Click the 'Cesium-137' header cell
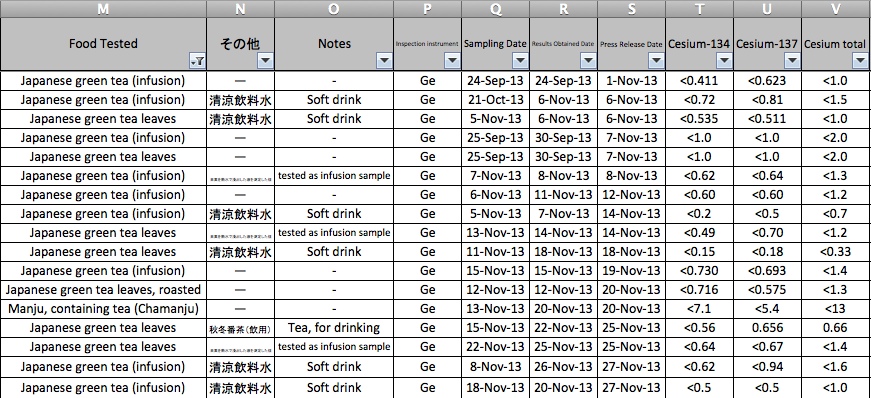This screenshot has height=398, width=871. pyautogui.click(x=767, y=44)
